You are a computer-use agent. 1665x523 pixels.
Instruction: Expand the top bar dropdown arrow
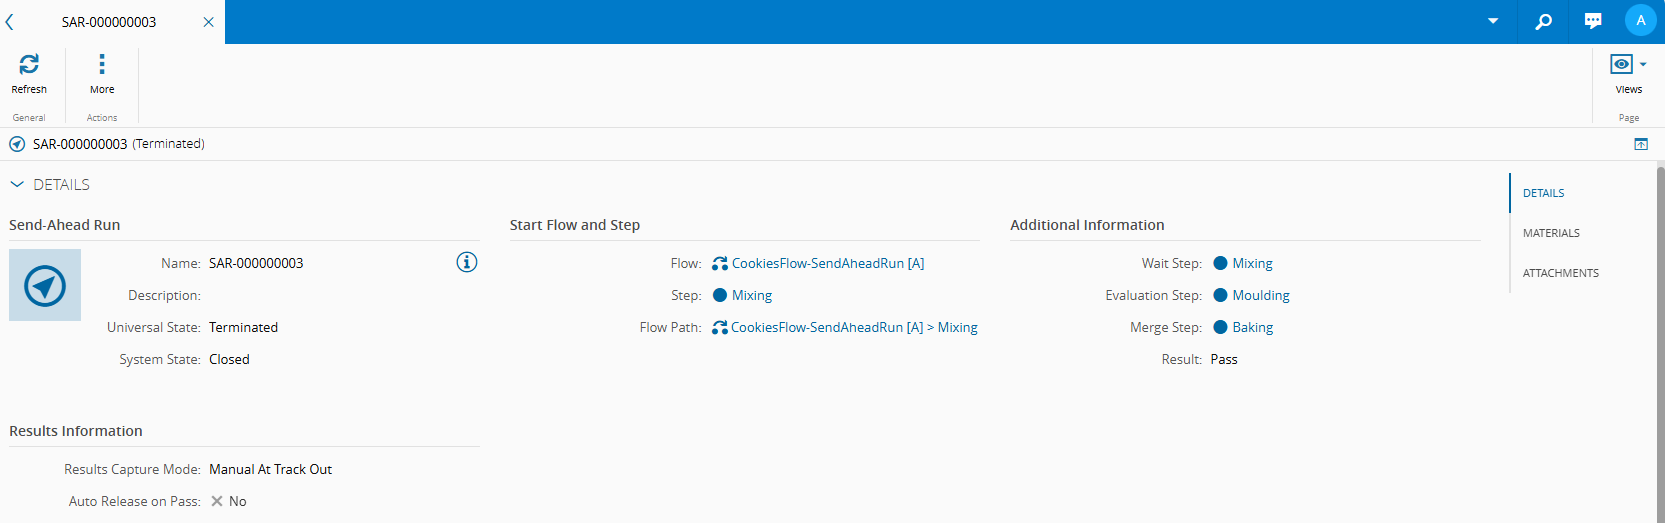coord(1493,21)
